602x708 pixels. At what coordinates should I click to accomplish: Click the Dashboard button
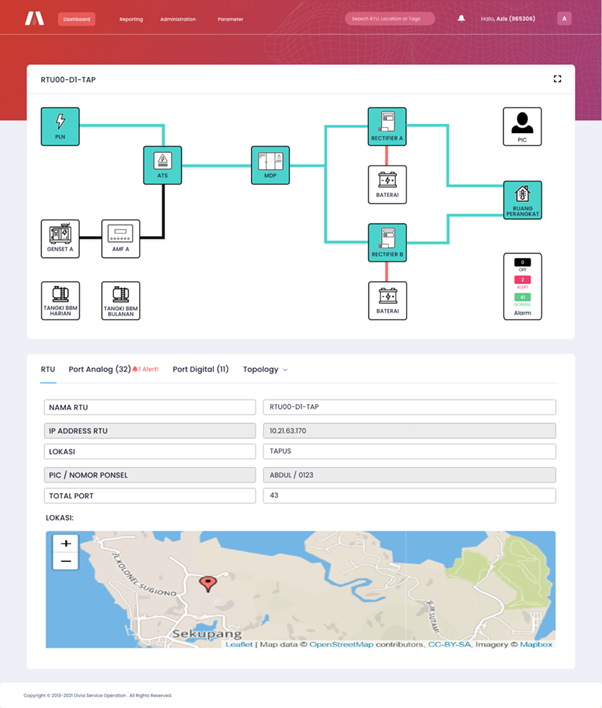click(76, 19)
